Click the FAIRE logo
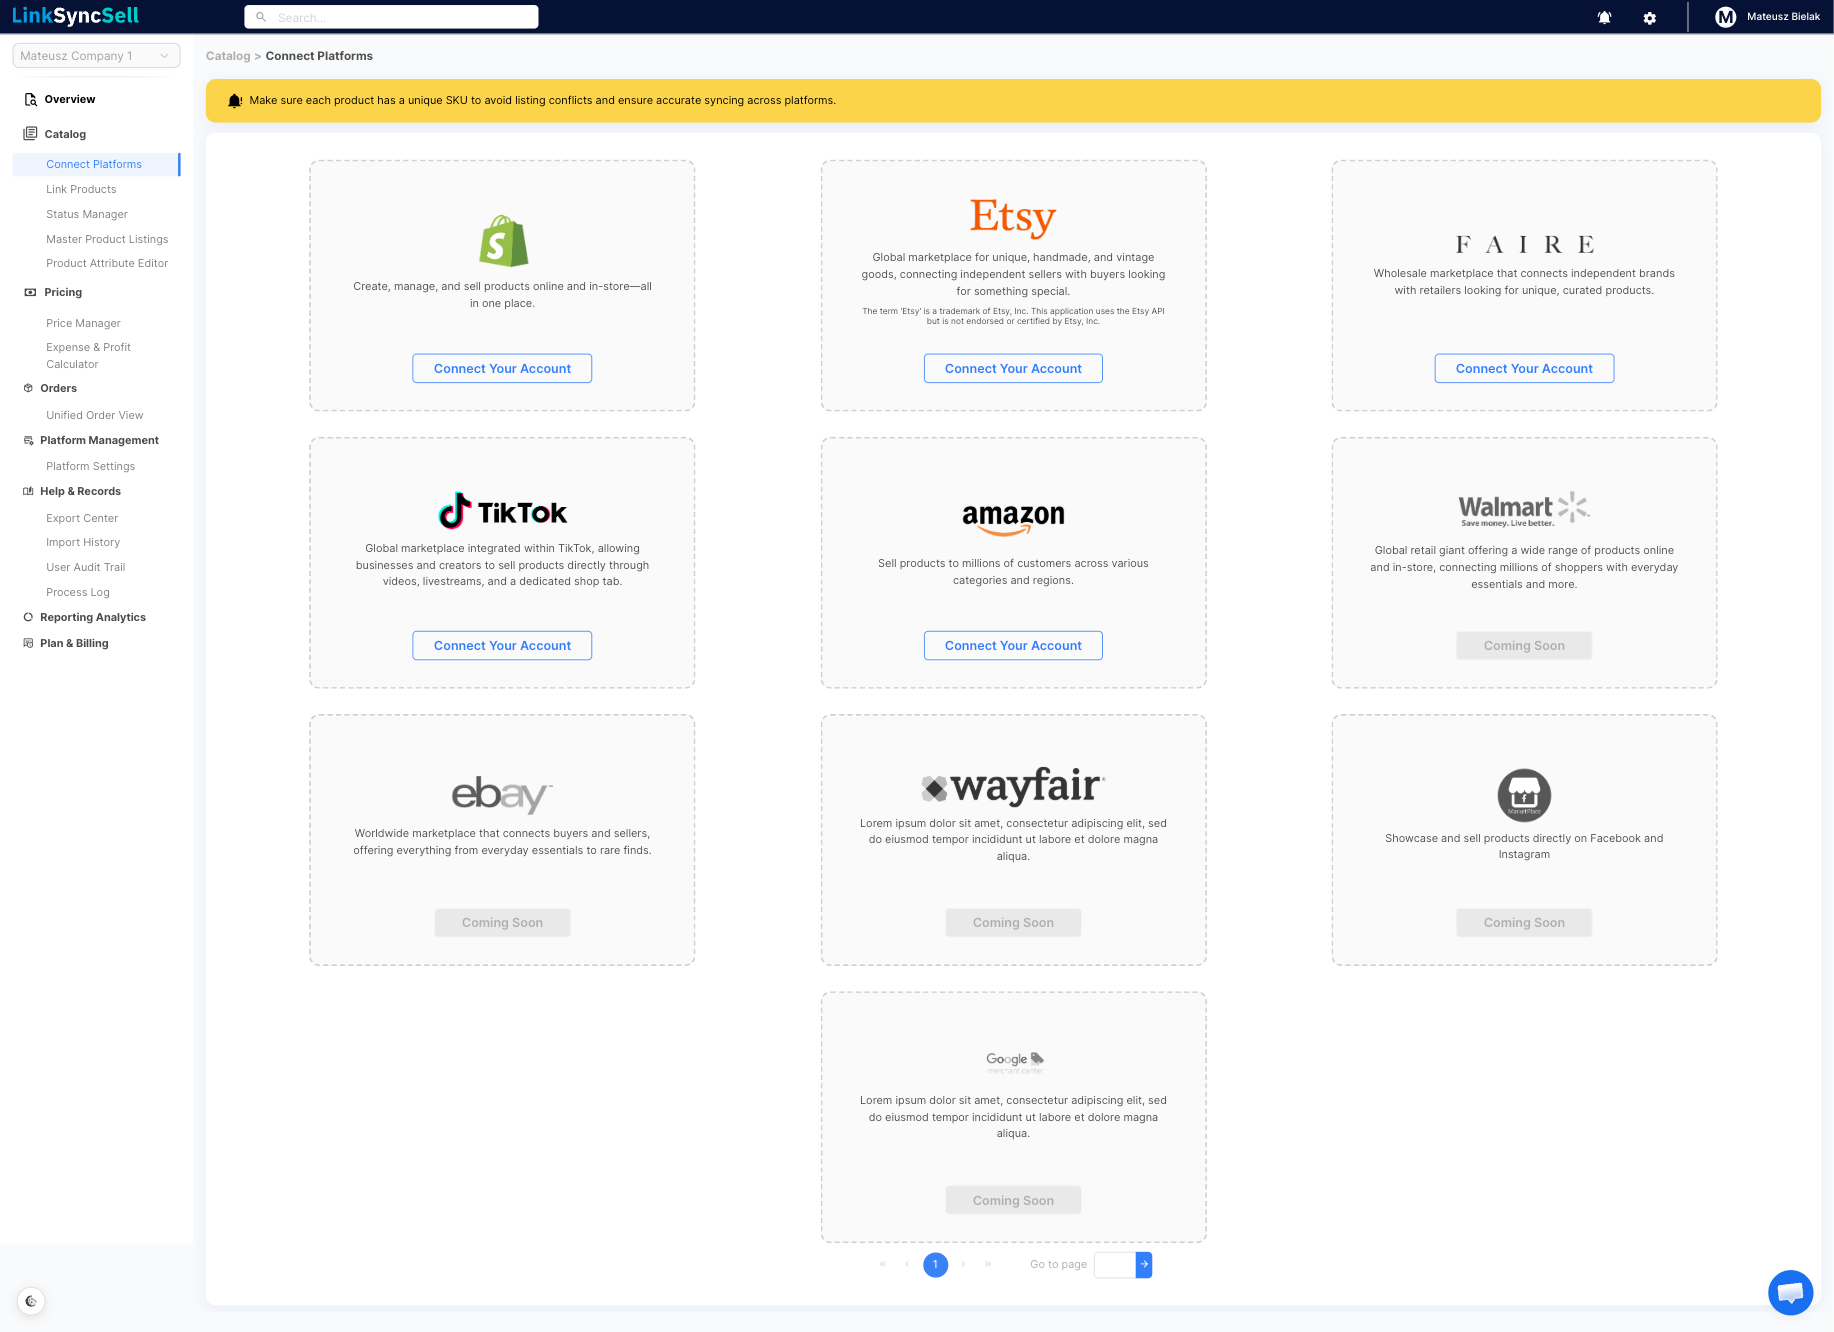 pos(1524,244)
